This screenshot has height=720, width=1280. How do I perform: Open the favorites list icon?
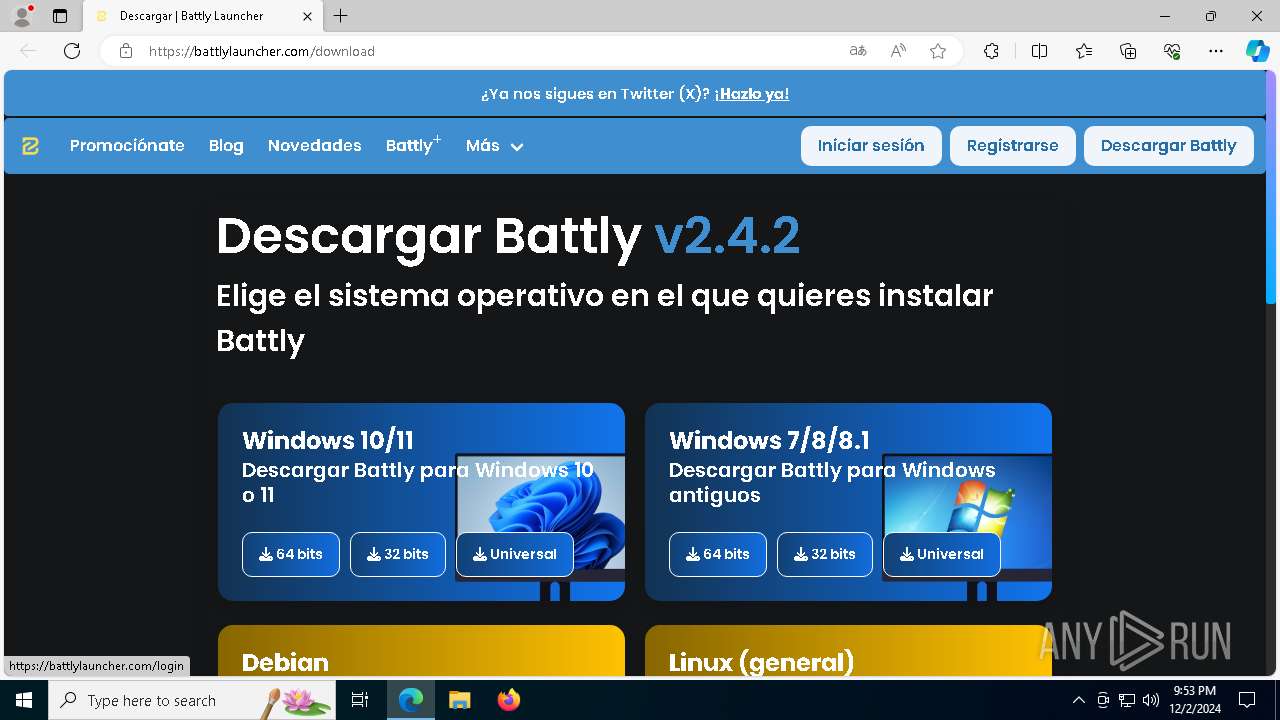pyautogui.click(x=1084, y=51)
